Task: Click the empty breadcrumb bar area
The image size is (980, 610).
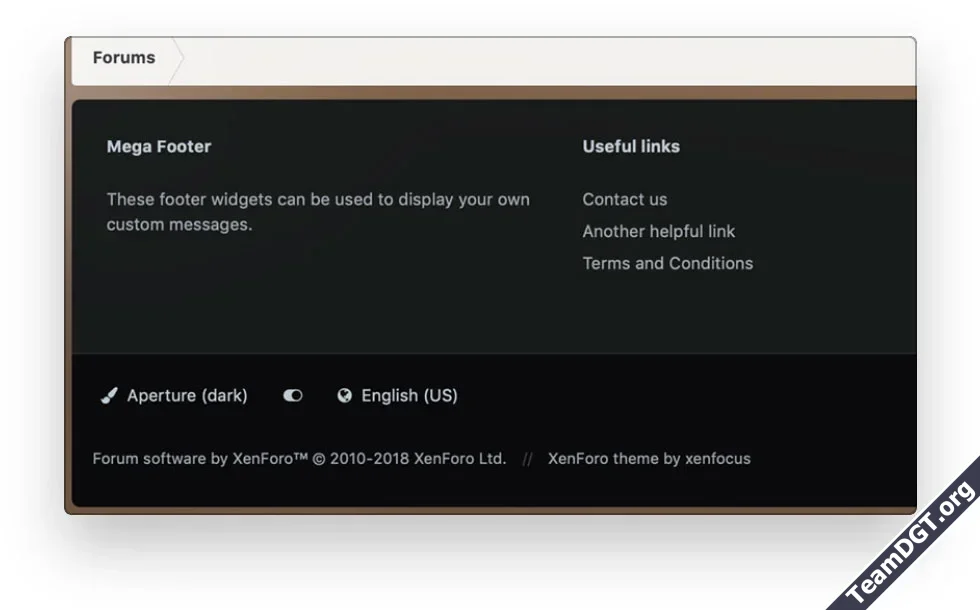Action: coord(550,60)
